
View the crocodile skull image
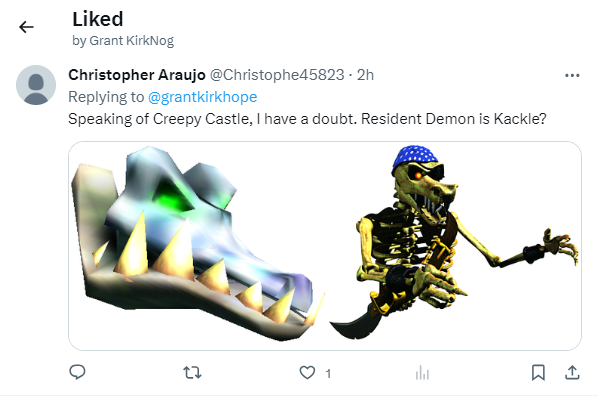tap(197, 244)
